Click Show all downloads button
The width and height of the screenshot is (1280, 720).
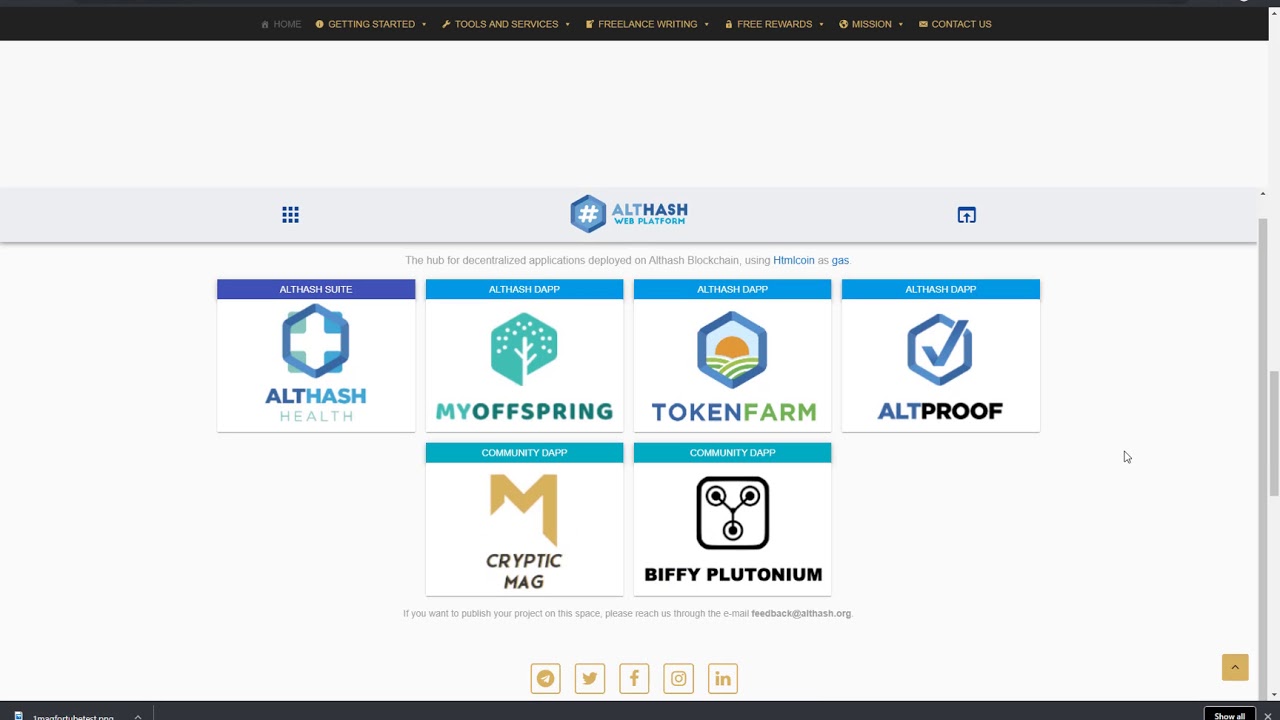point(1229,716)
